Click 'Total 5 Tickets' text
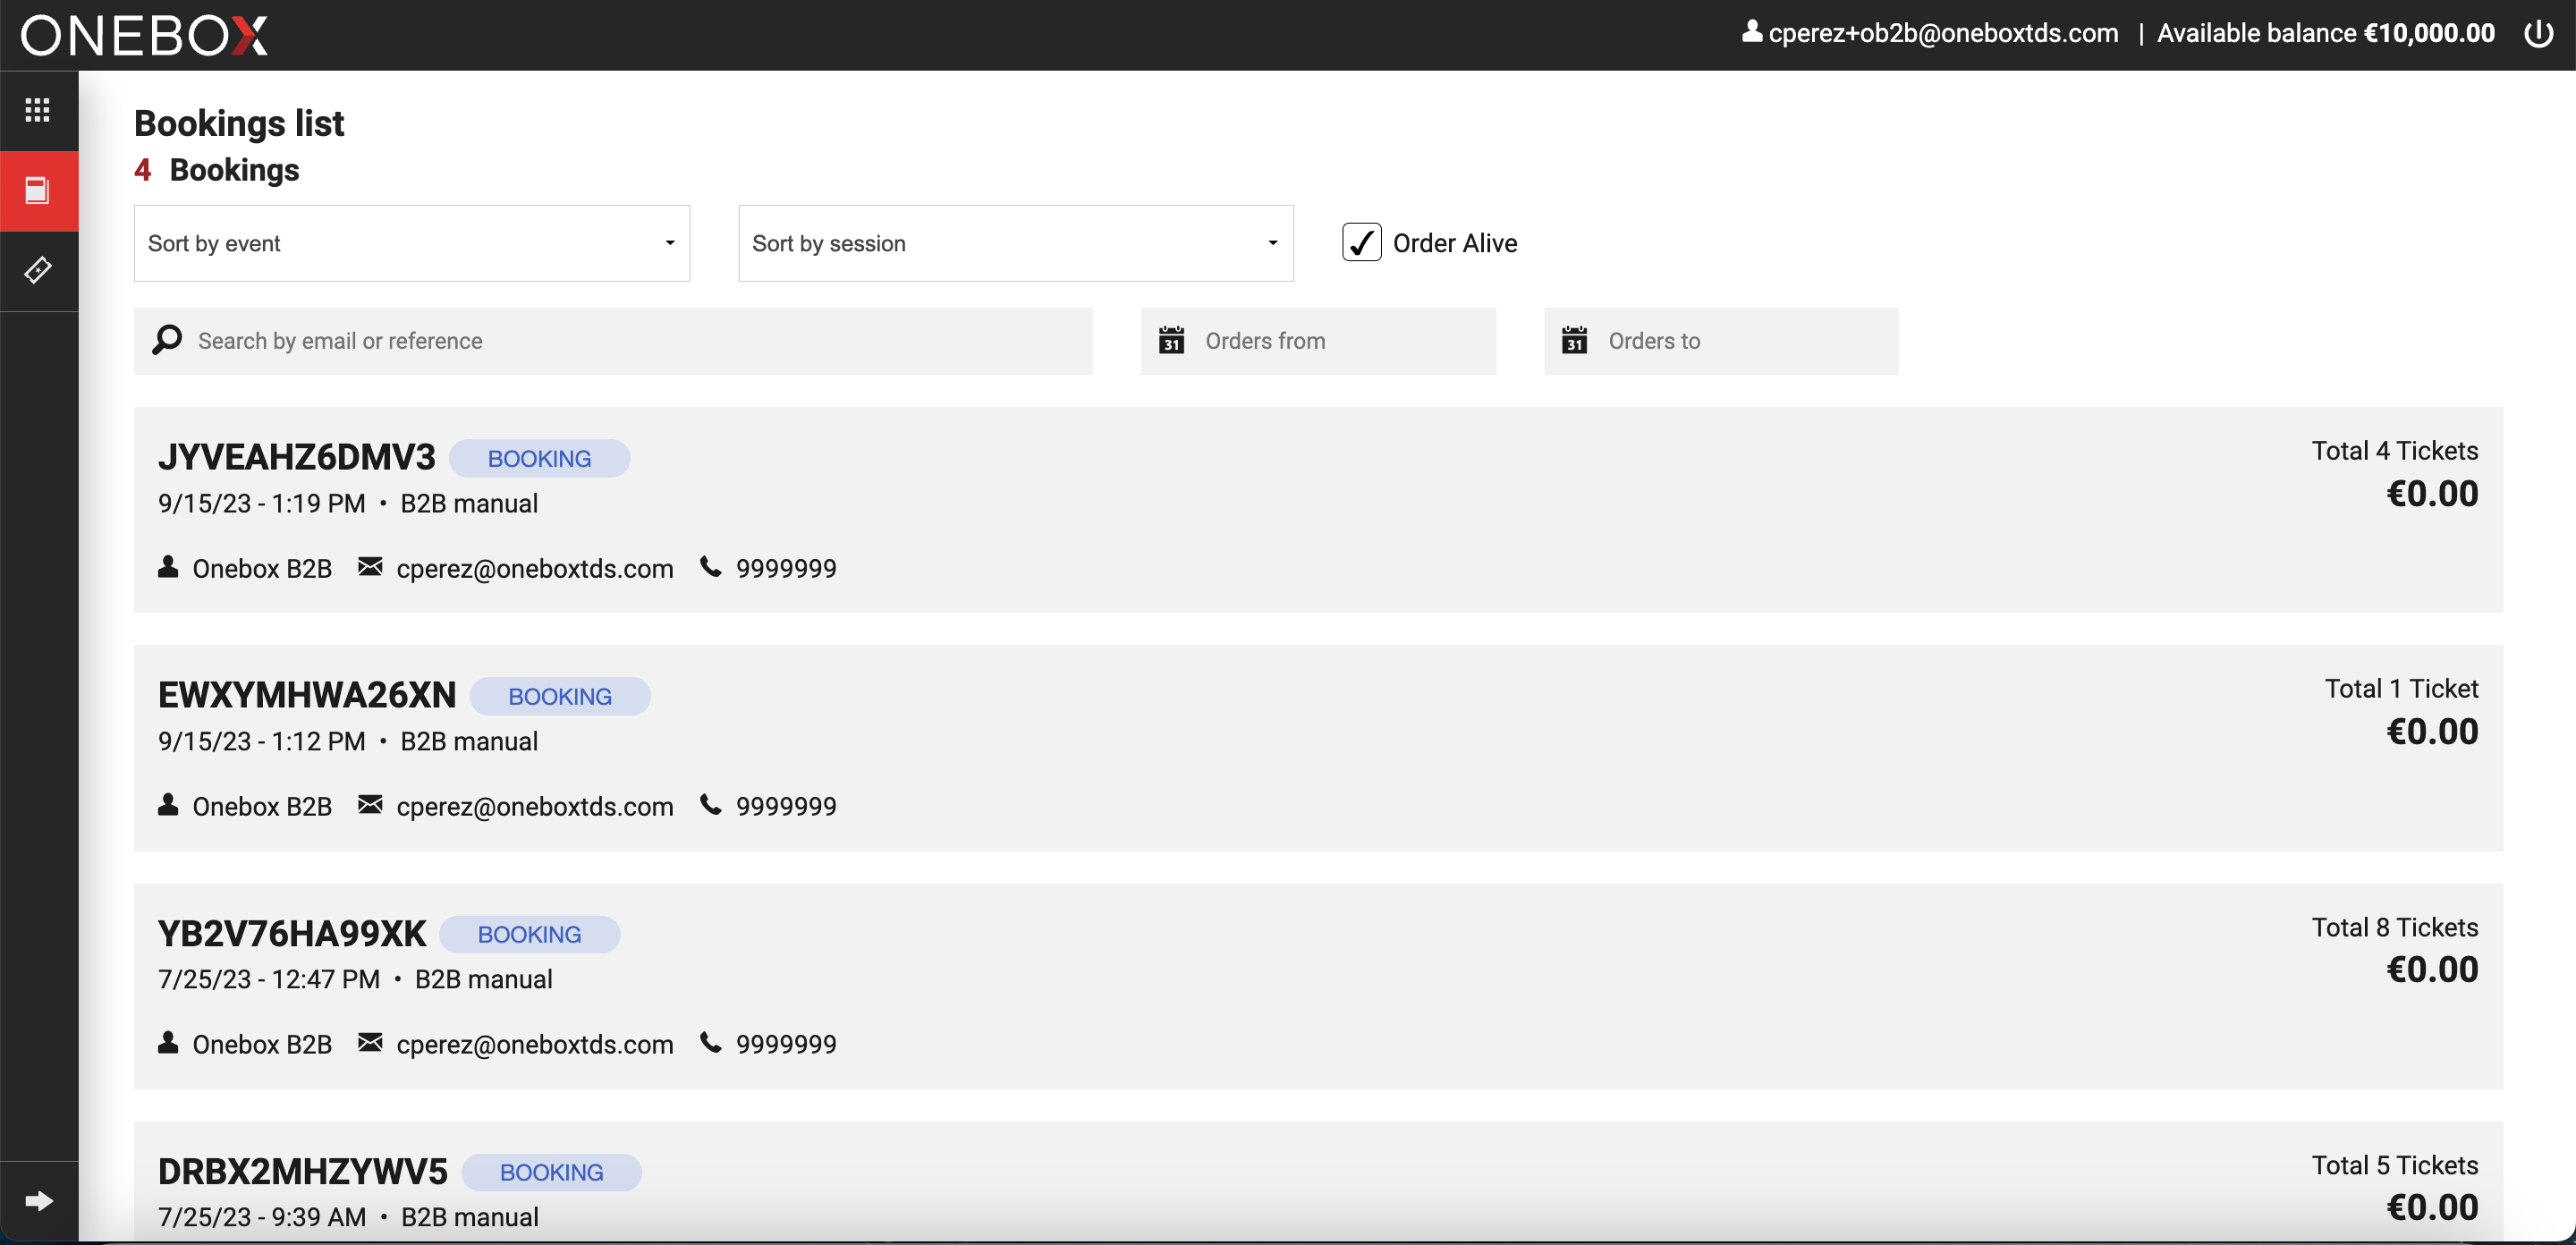This screenshot has height=1245, width=2576. click(2395, 1165)
